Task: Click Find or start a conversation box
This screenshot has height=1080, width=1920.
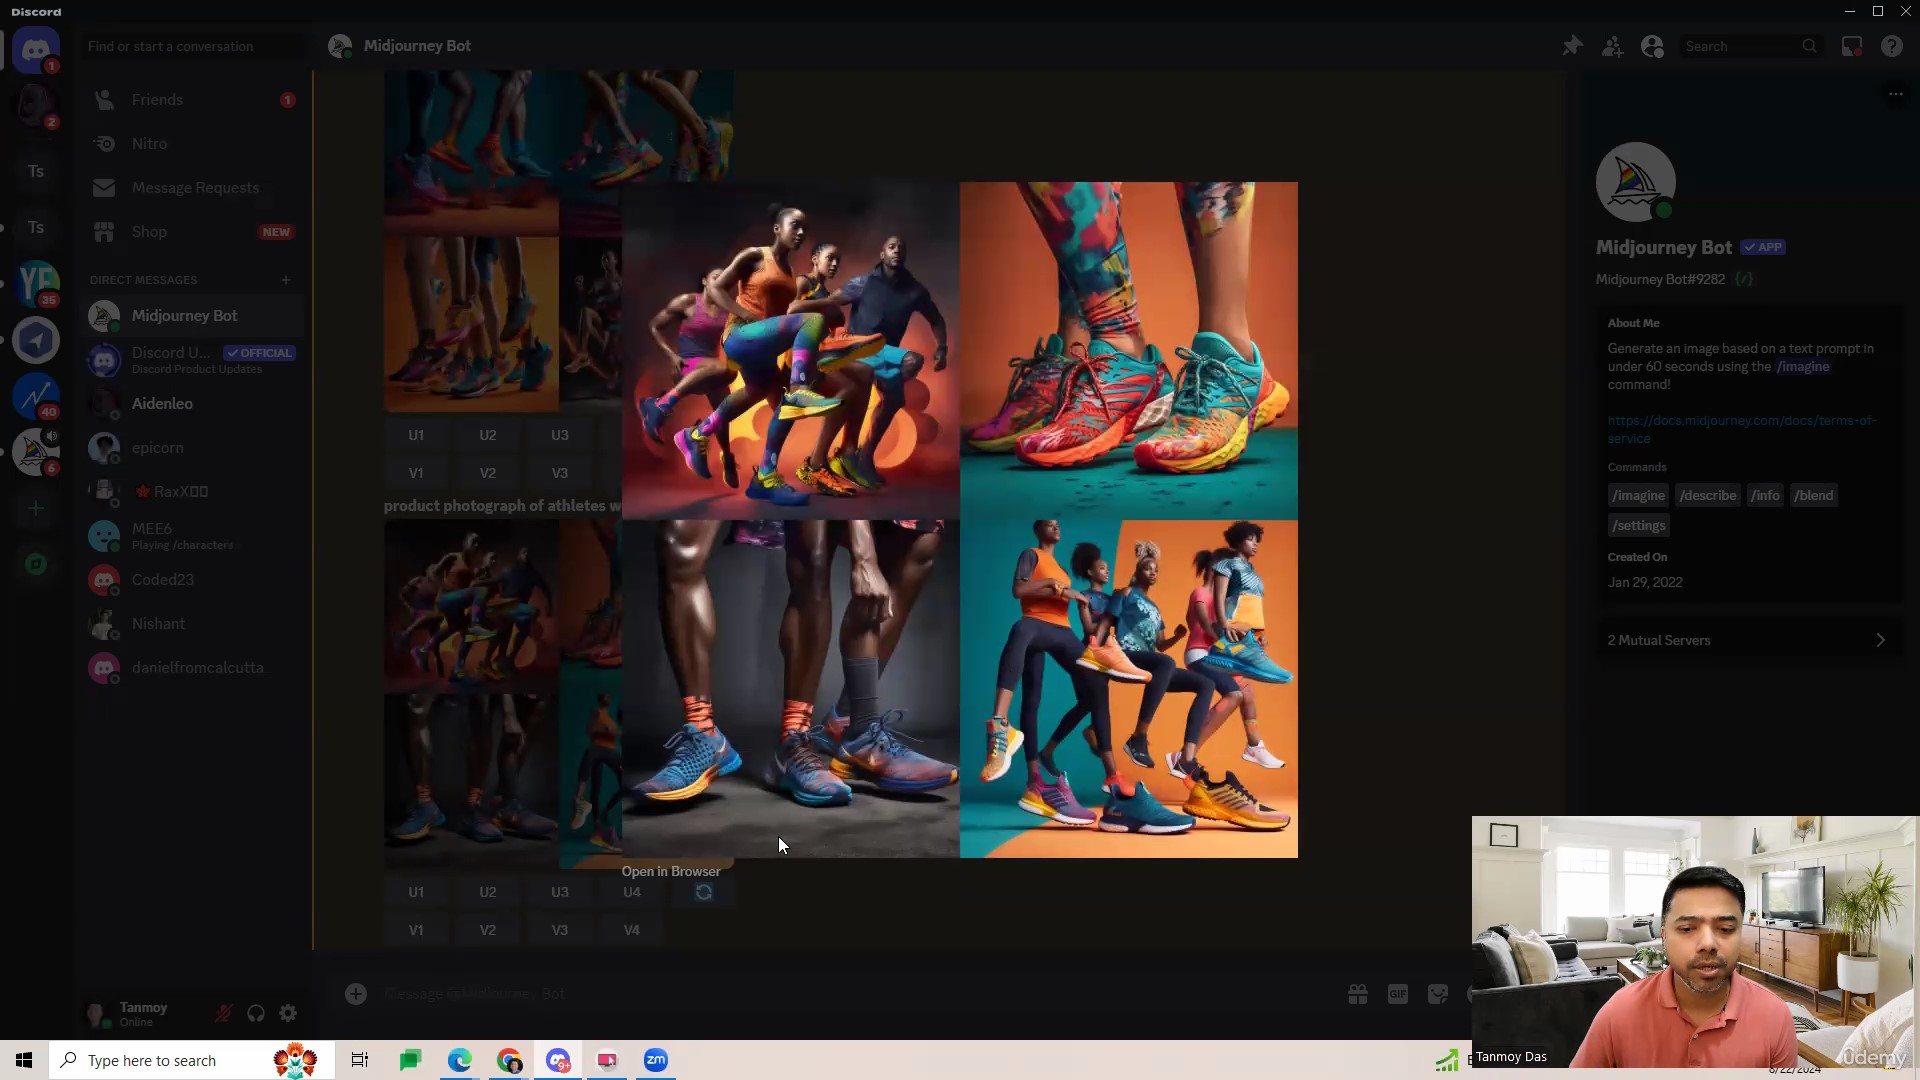Action: 192,46
